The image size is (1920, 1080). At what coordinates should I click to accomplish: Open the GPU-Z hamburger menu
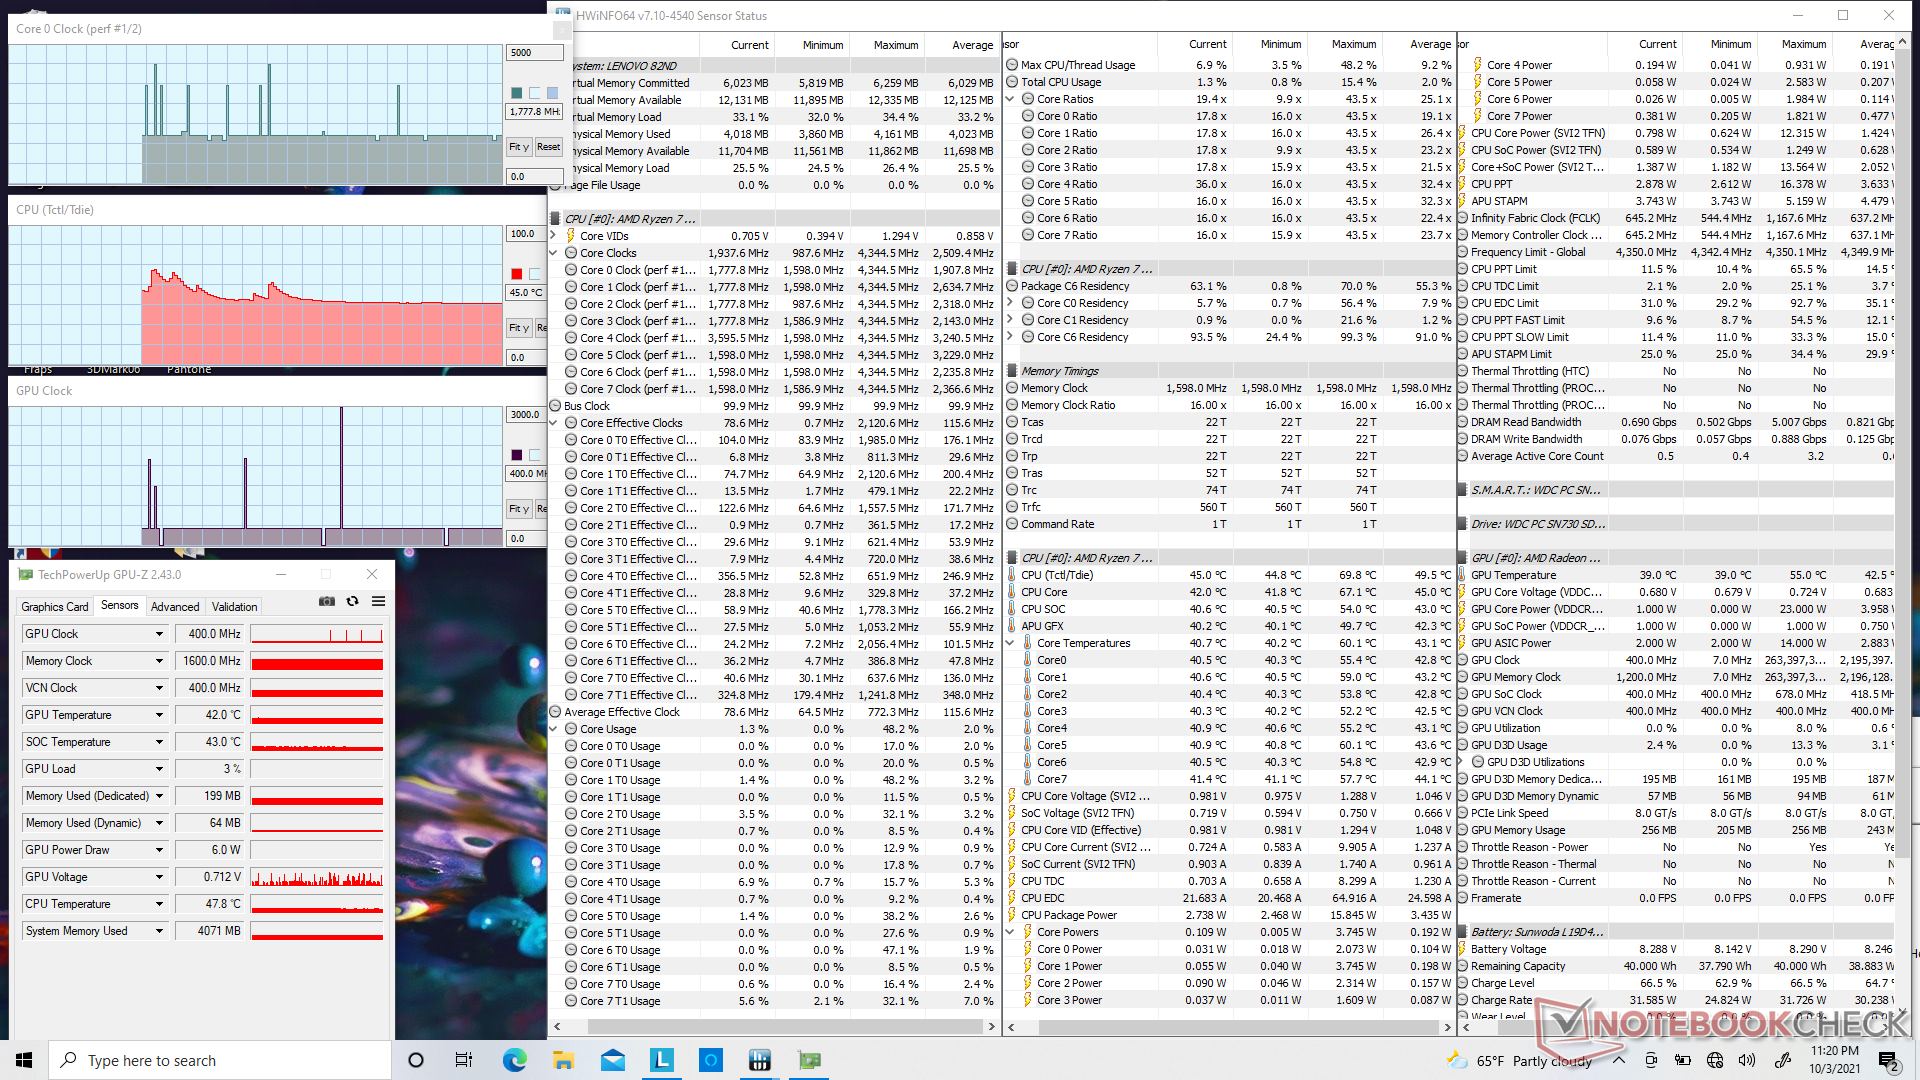coord(378,601)
